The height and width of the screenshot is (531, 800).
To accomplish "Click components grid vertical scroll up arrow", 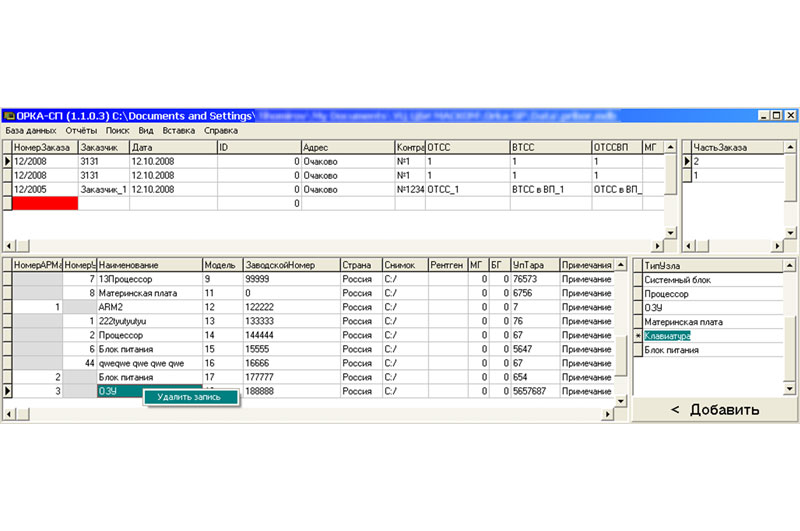I will (620, 265).
